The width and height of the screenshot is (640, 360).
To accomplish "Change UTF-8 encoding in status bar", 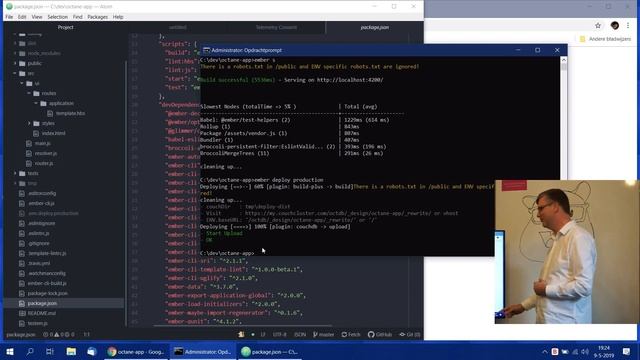I will (280, 335).
